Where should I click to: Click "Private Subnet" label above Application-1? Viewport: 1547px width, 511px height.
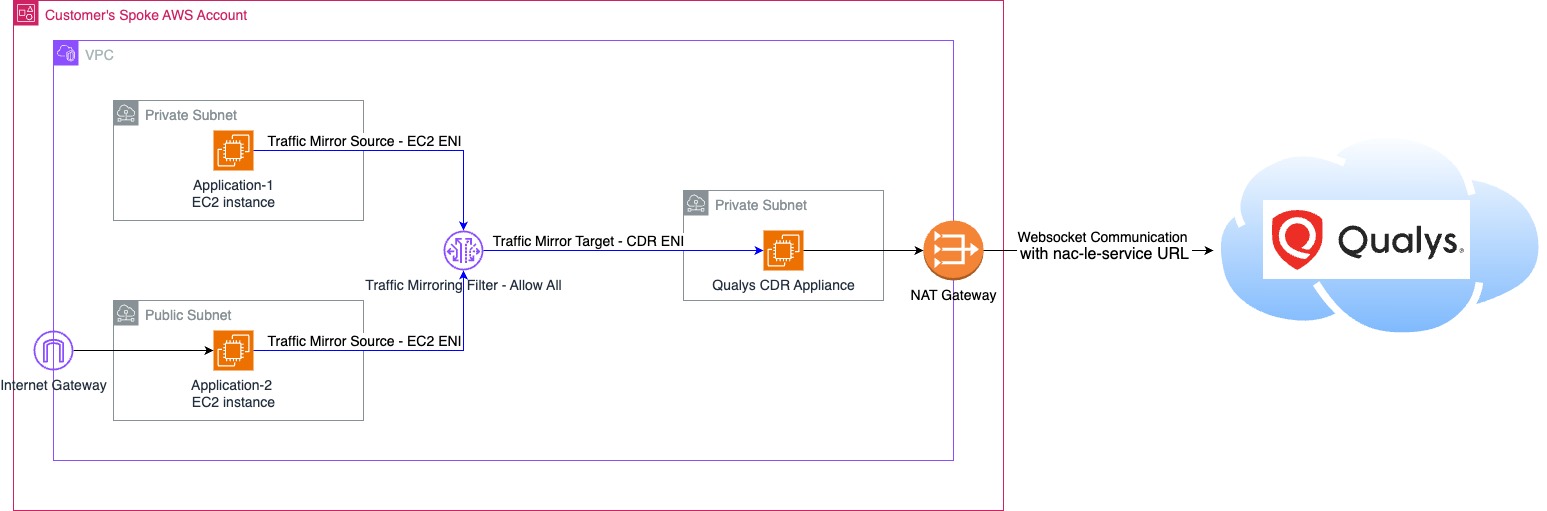point(191,115)
